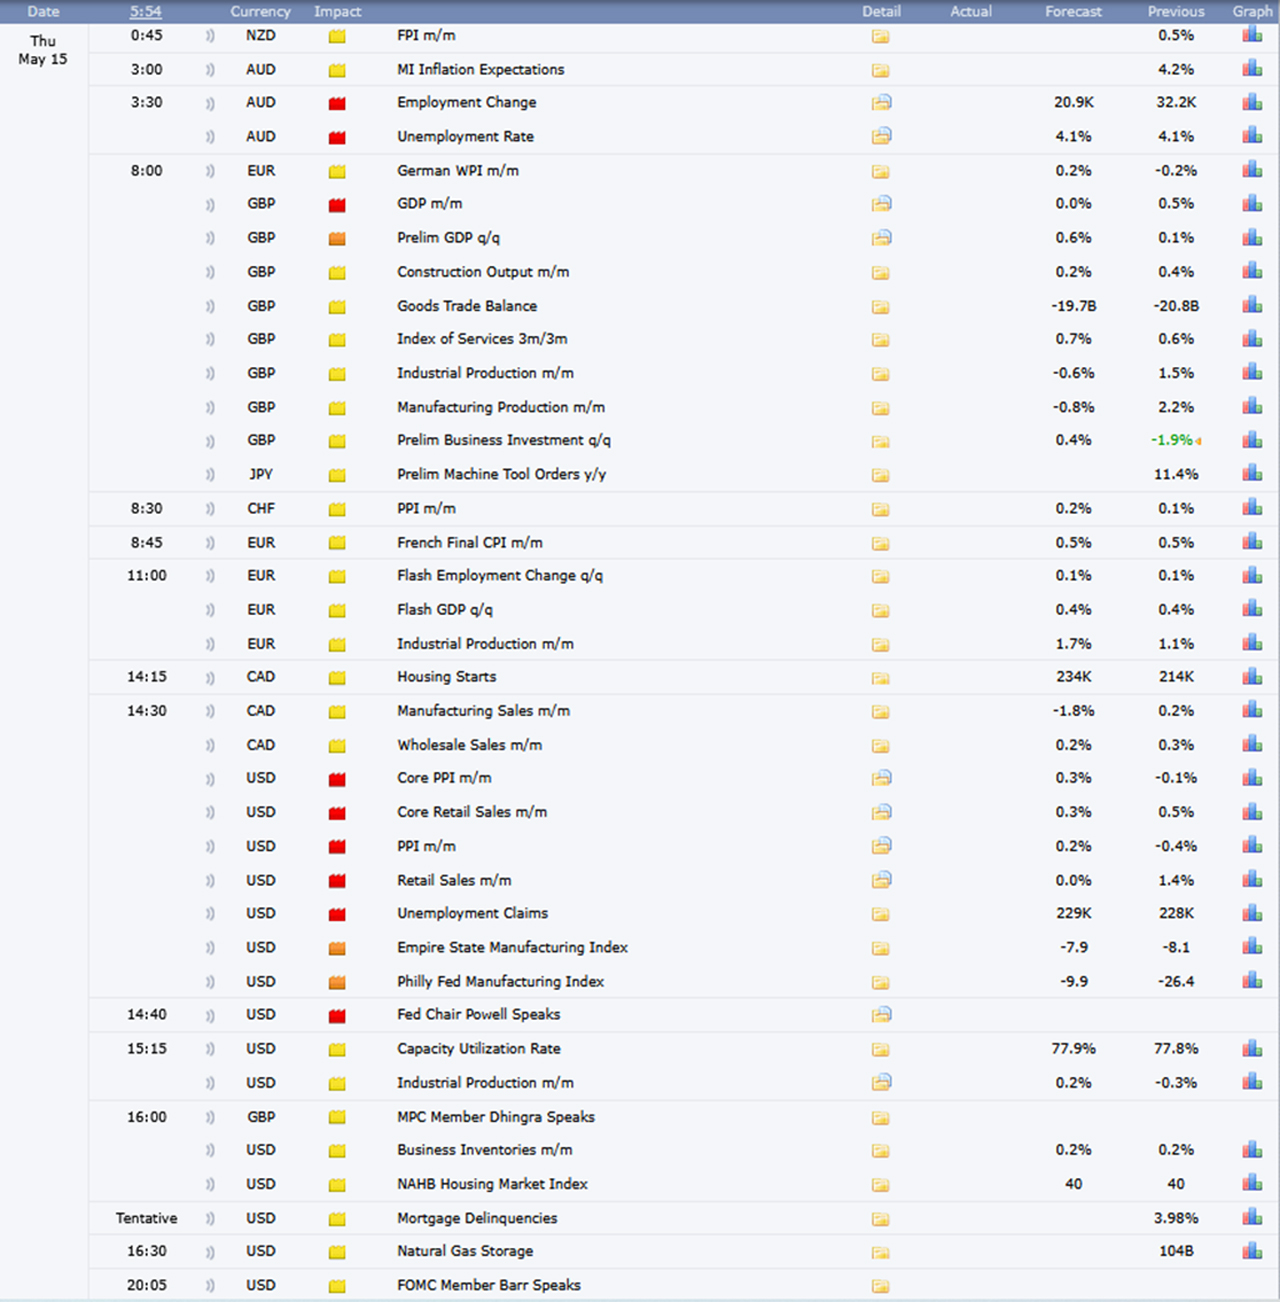1280x1302 pixels.
Task: Toggle alert sound for Housing Starts
Action: pyautogui.click(x=210, y=677)
